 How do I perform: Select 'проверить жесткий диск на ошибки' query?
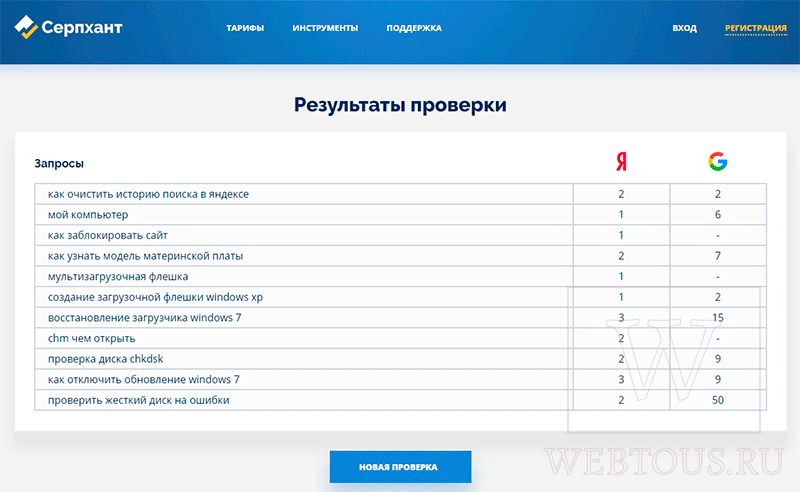(x=138, y=400)
